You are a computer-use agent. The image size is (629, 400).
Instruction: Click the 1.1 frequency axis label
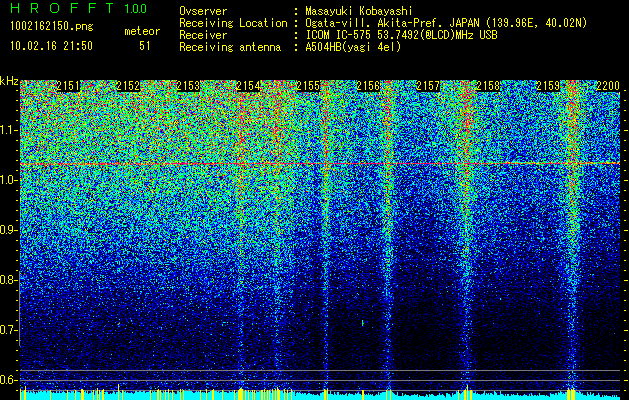(x=9, y=130)
